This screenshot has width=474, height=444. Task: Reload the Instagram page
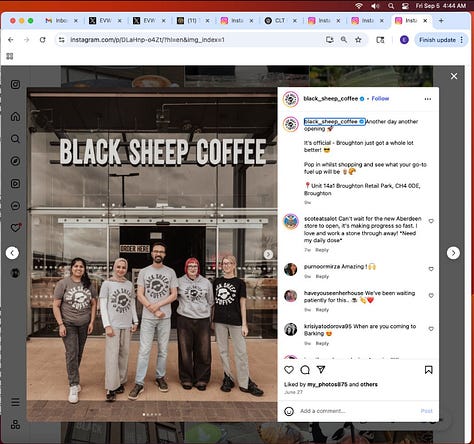(42, 40)
